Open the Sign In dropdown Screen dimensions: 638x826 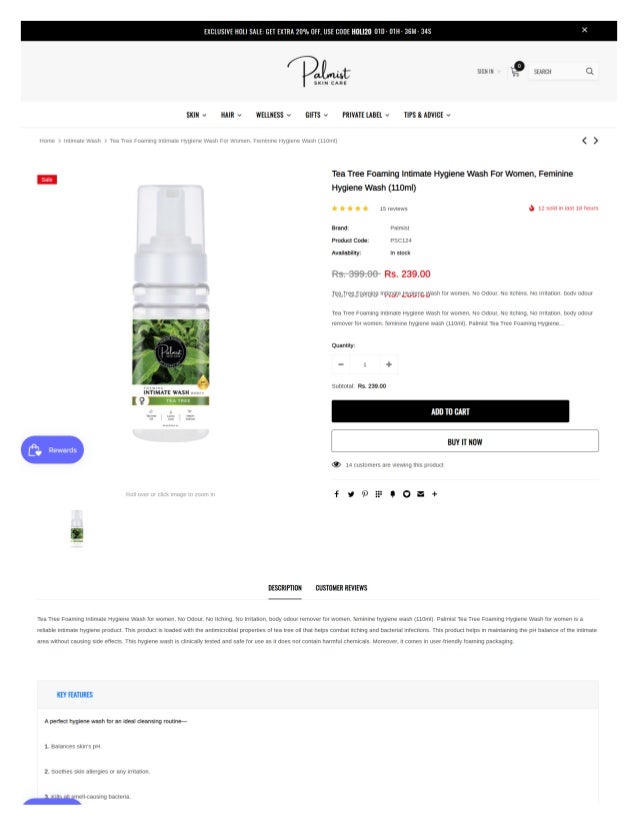coord(488,71)
